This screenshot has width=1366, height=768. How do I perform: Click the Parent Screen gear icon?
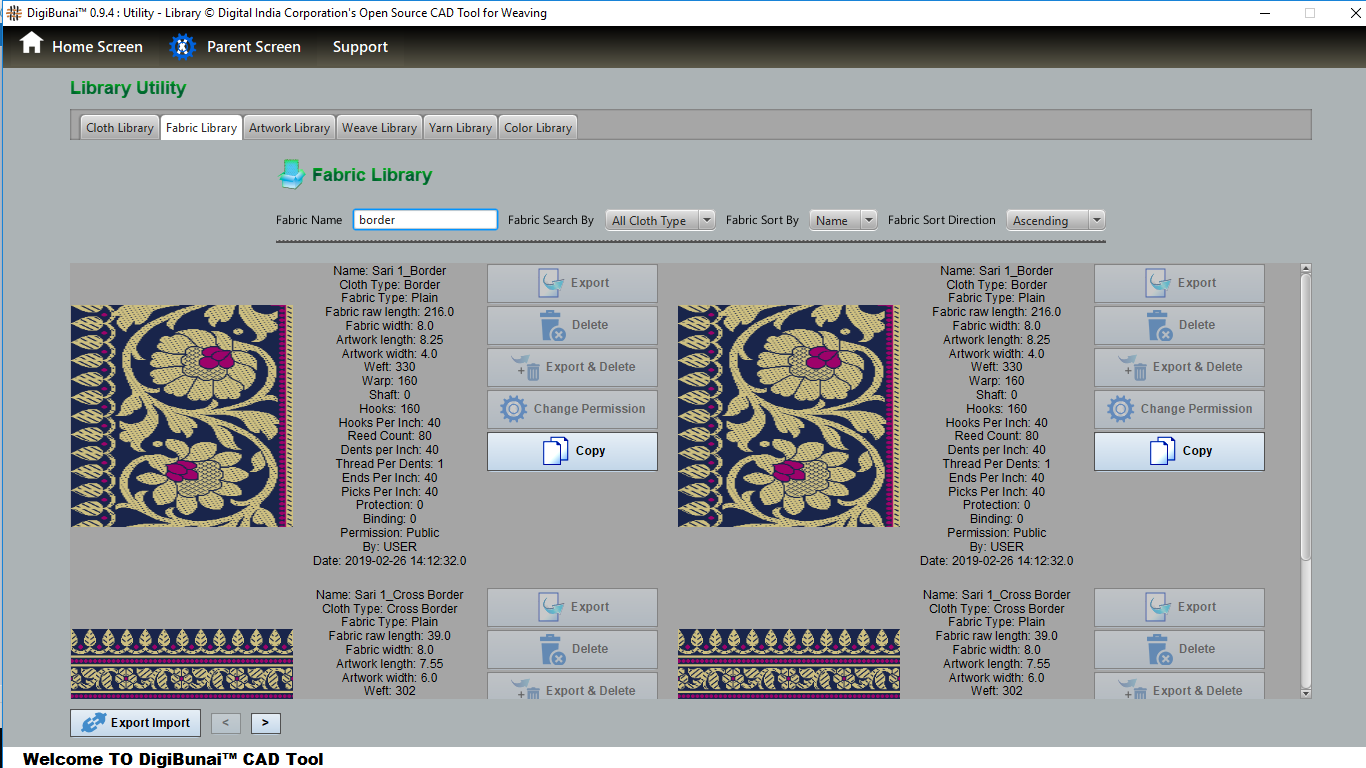(x=182, y=46)
